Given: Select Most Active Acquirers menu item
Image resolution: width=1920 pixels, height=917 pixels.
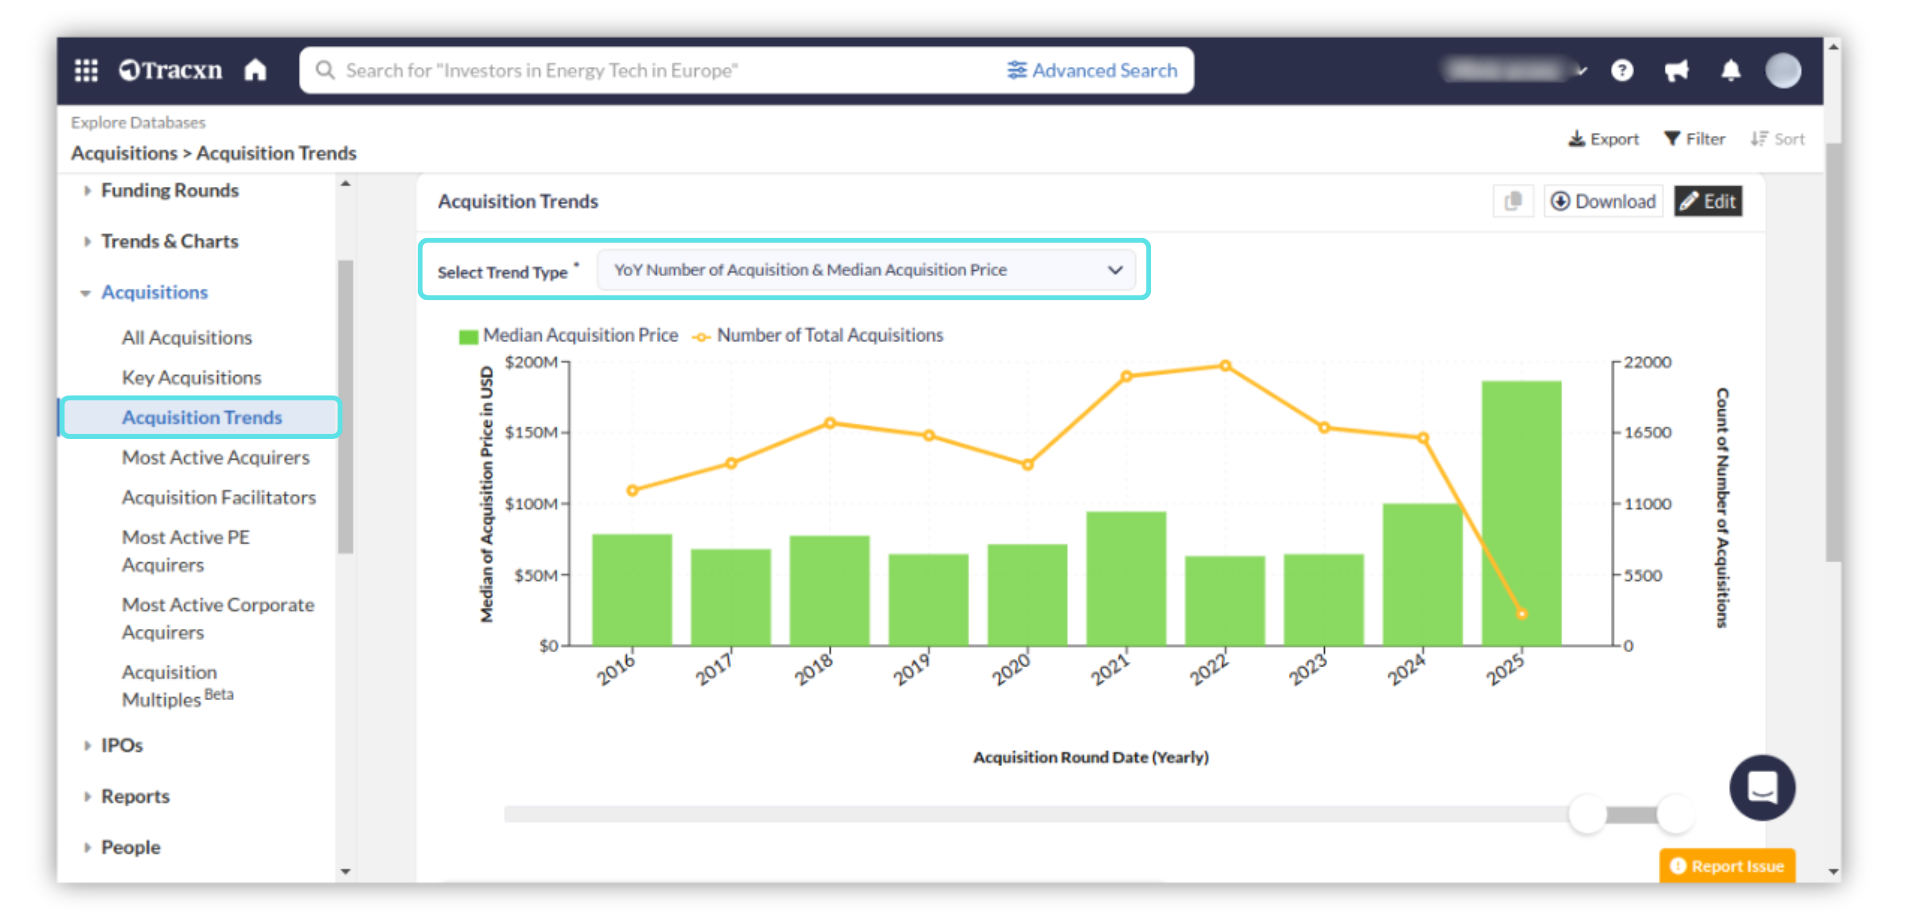Looking at the screenshot, I should tap(215, 457).
